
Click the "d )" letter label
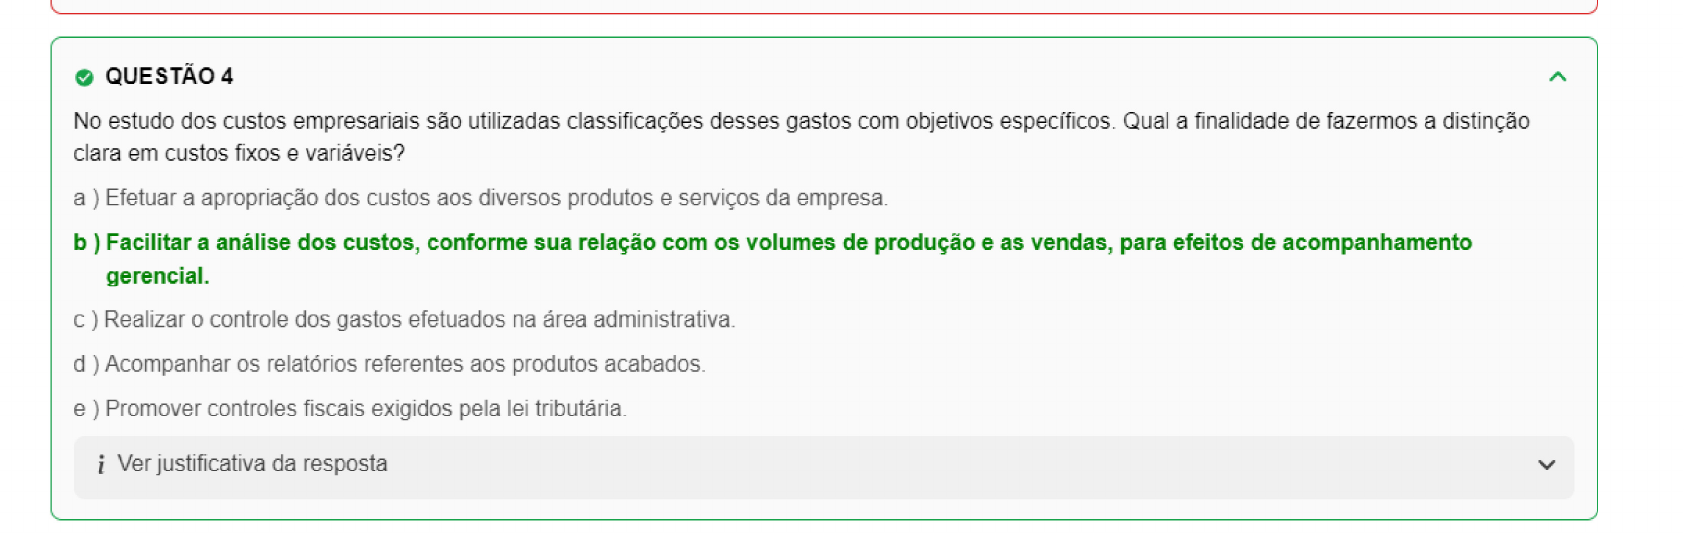[x=86, y=364]
